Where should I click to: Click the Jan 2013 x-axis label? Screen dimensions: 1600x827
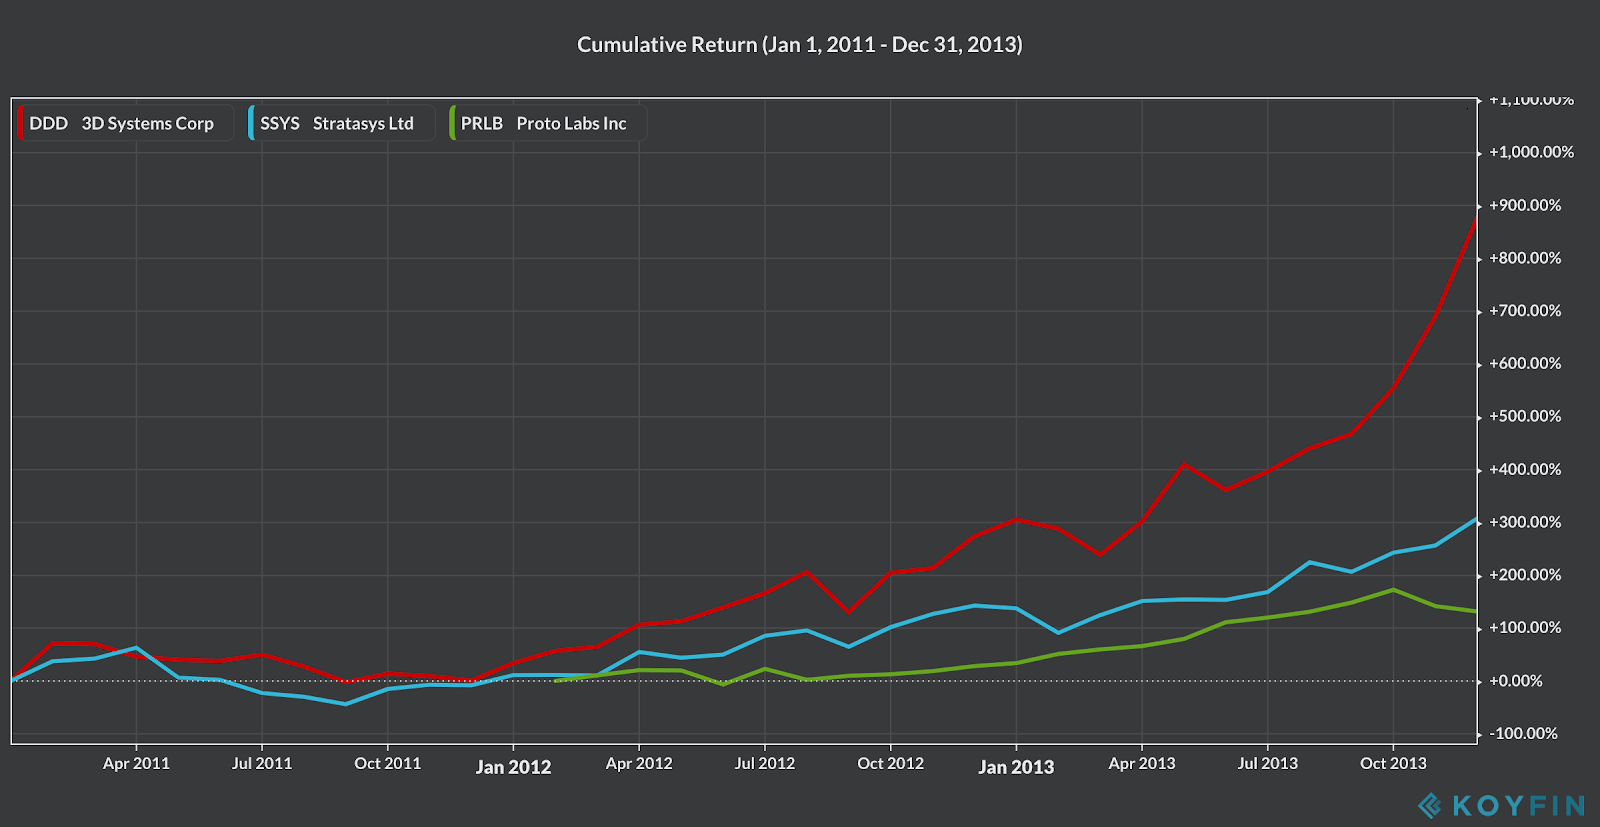coord(1016,767)
